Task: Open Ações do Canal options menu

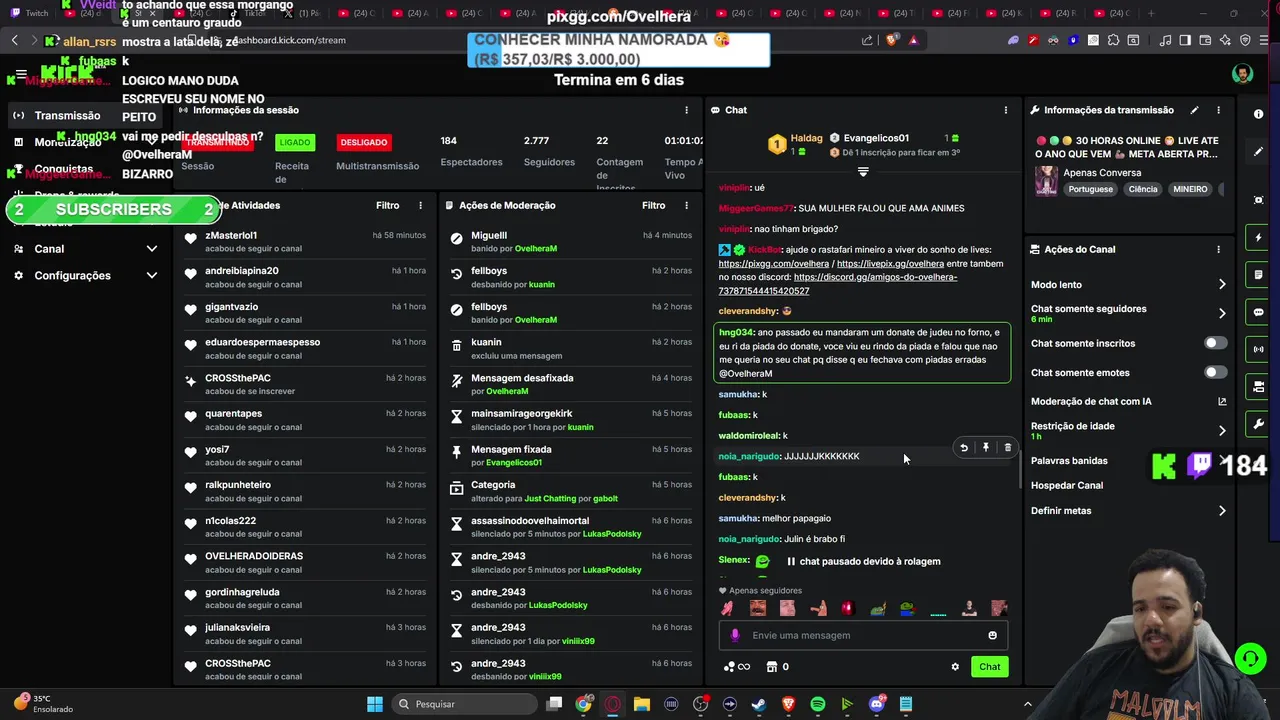Action: [x=1218, y=249]
